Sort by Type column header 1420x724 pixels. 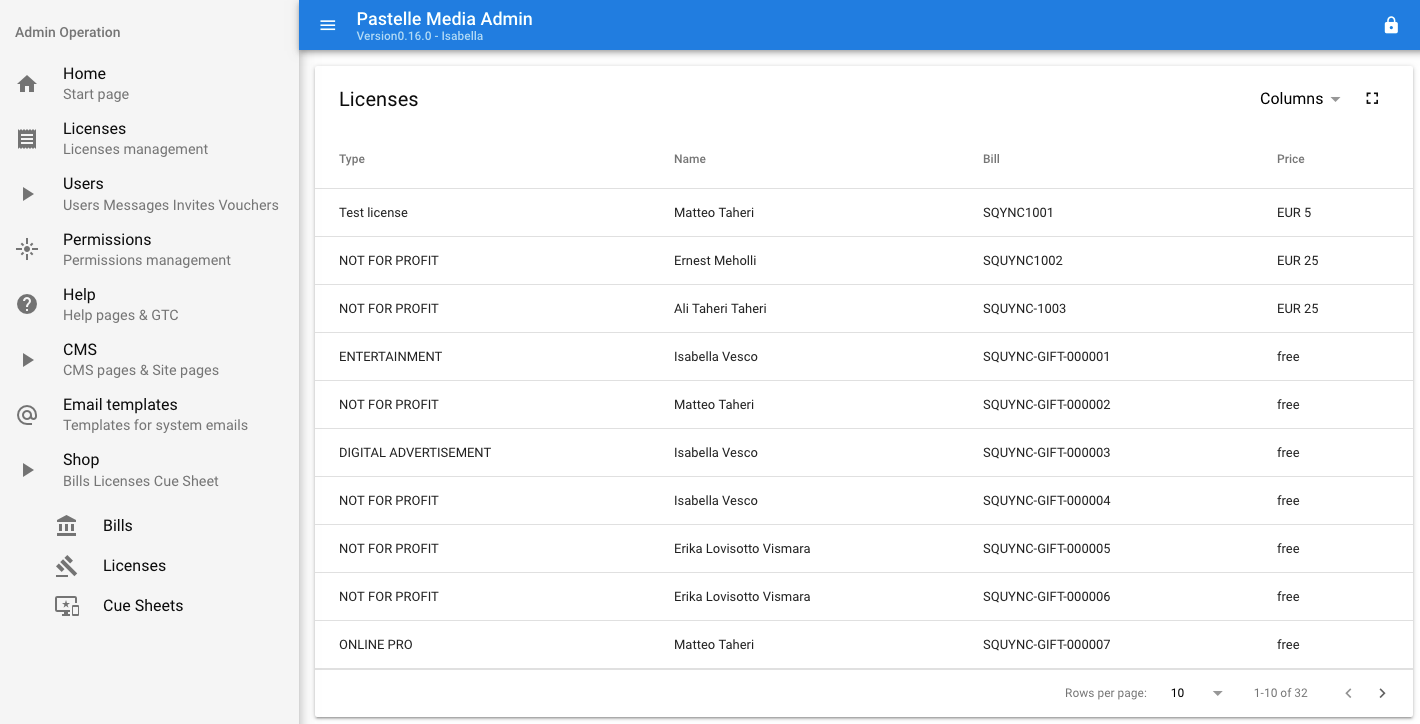coord(352,159)
